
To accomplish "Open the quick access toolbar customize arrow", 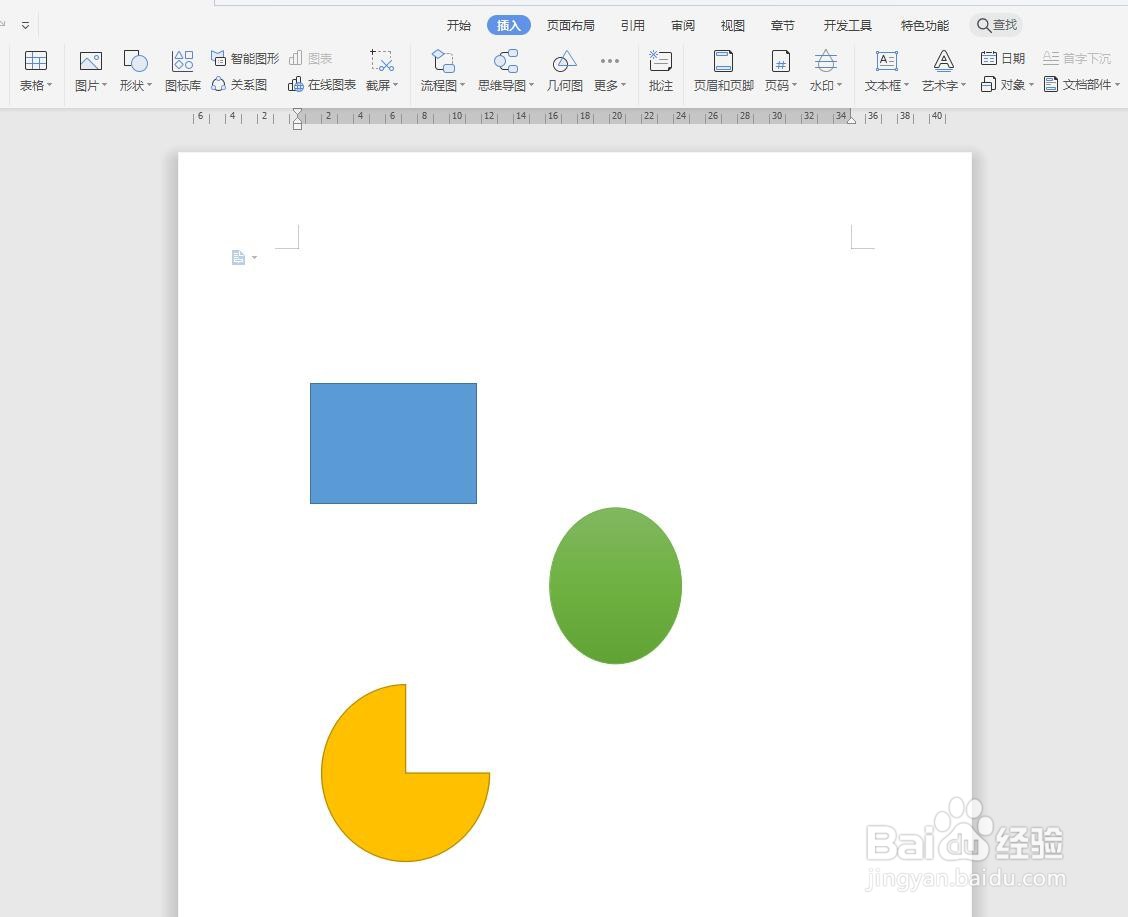I will pyautogui.click(x=25, y=25).
